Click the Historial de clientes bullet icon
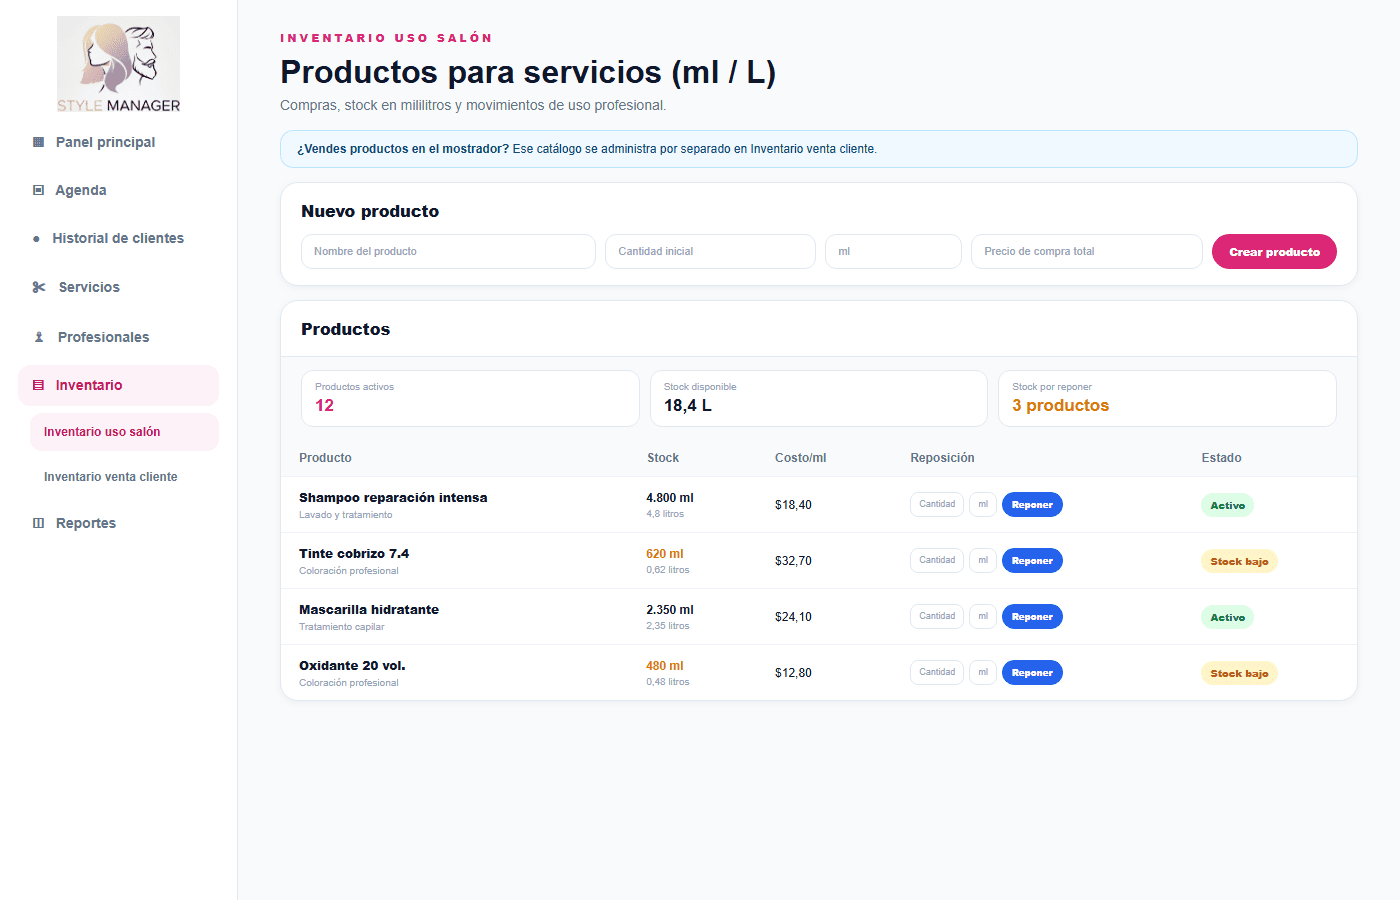The width and height of the screenshot is (1400, 900). point(37,239)
